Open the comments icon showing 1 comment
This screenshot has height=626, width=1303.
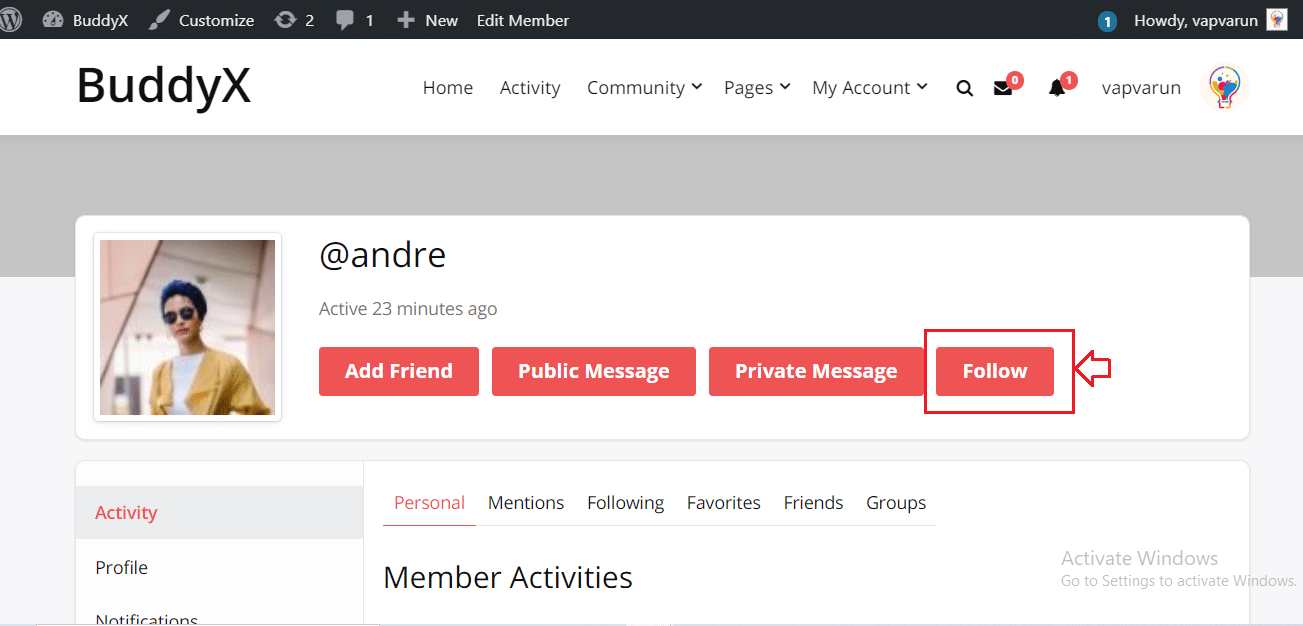354,19
